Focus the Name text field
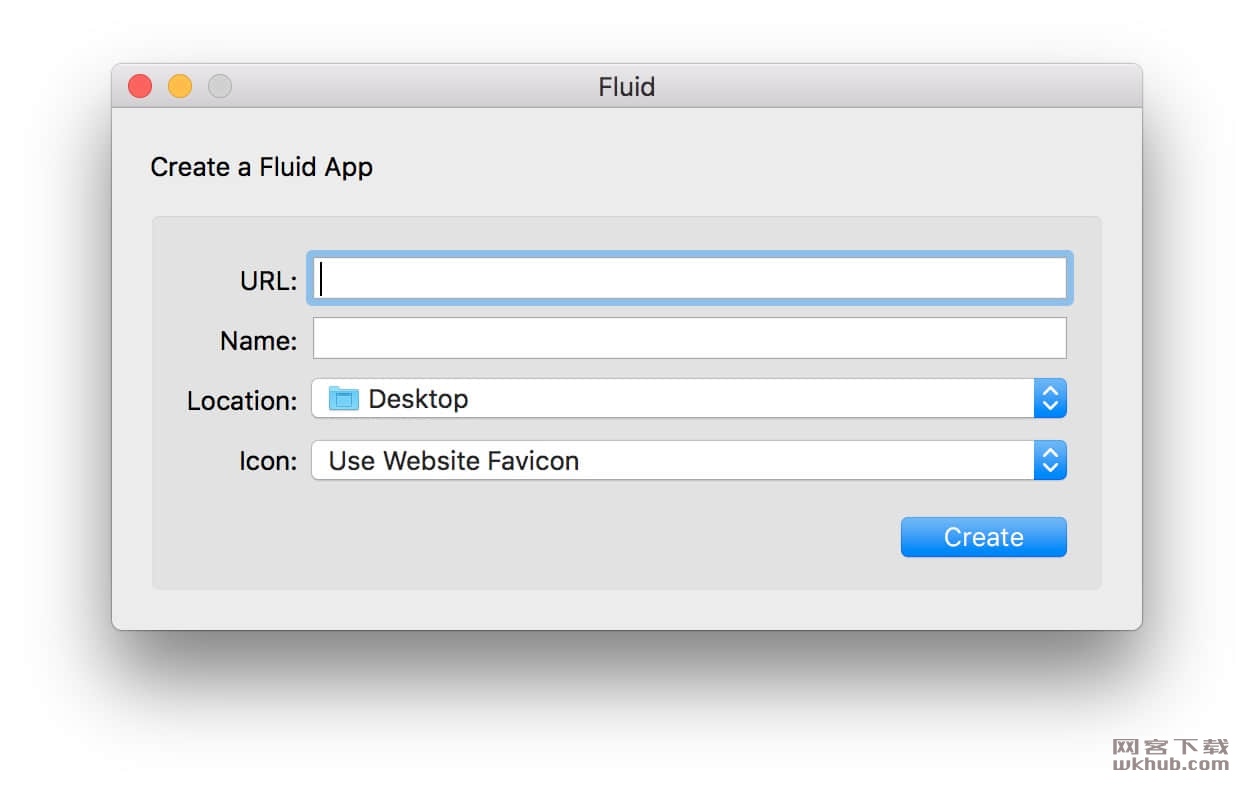The height and width of the screenshot is (790, 1254). coord(690,338)
